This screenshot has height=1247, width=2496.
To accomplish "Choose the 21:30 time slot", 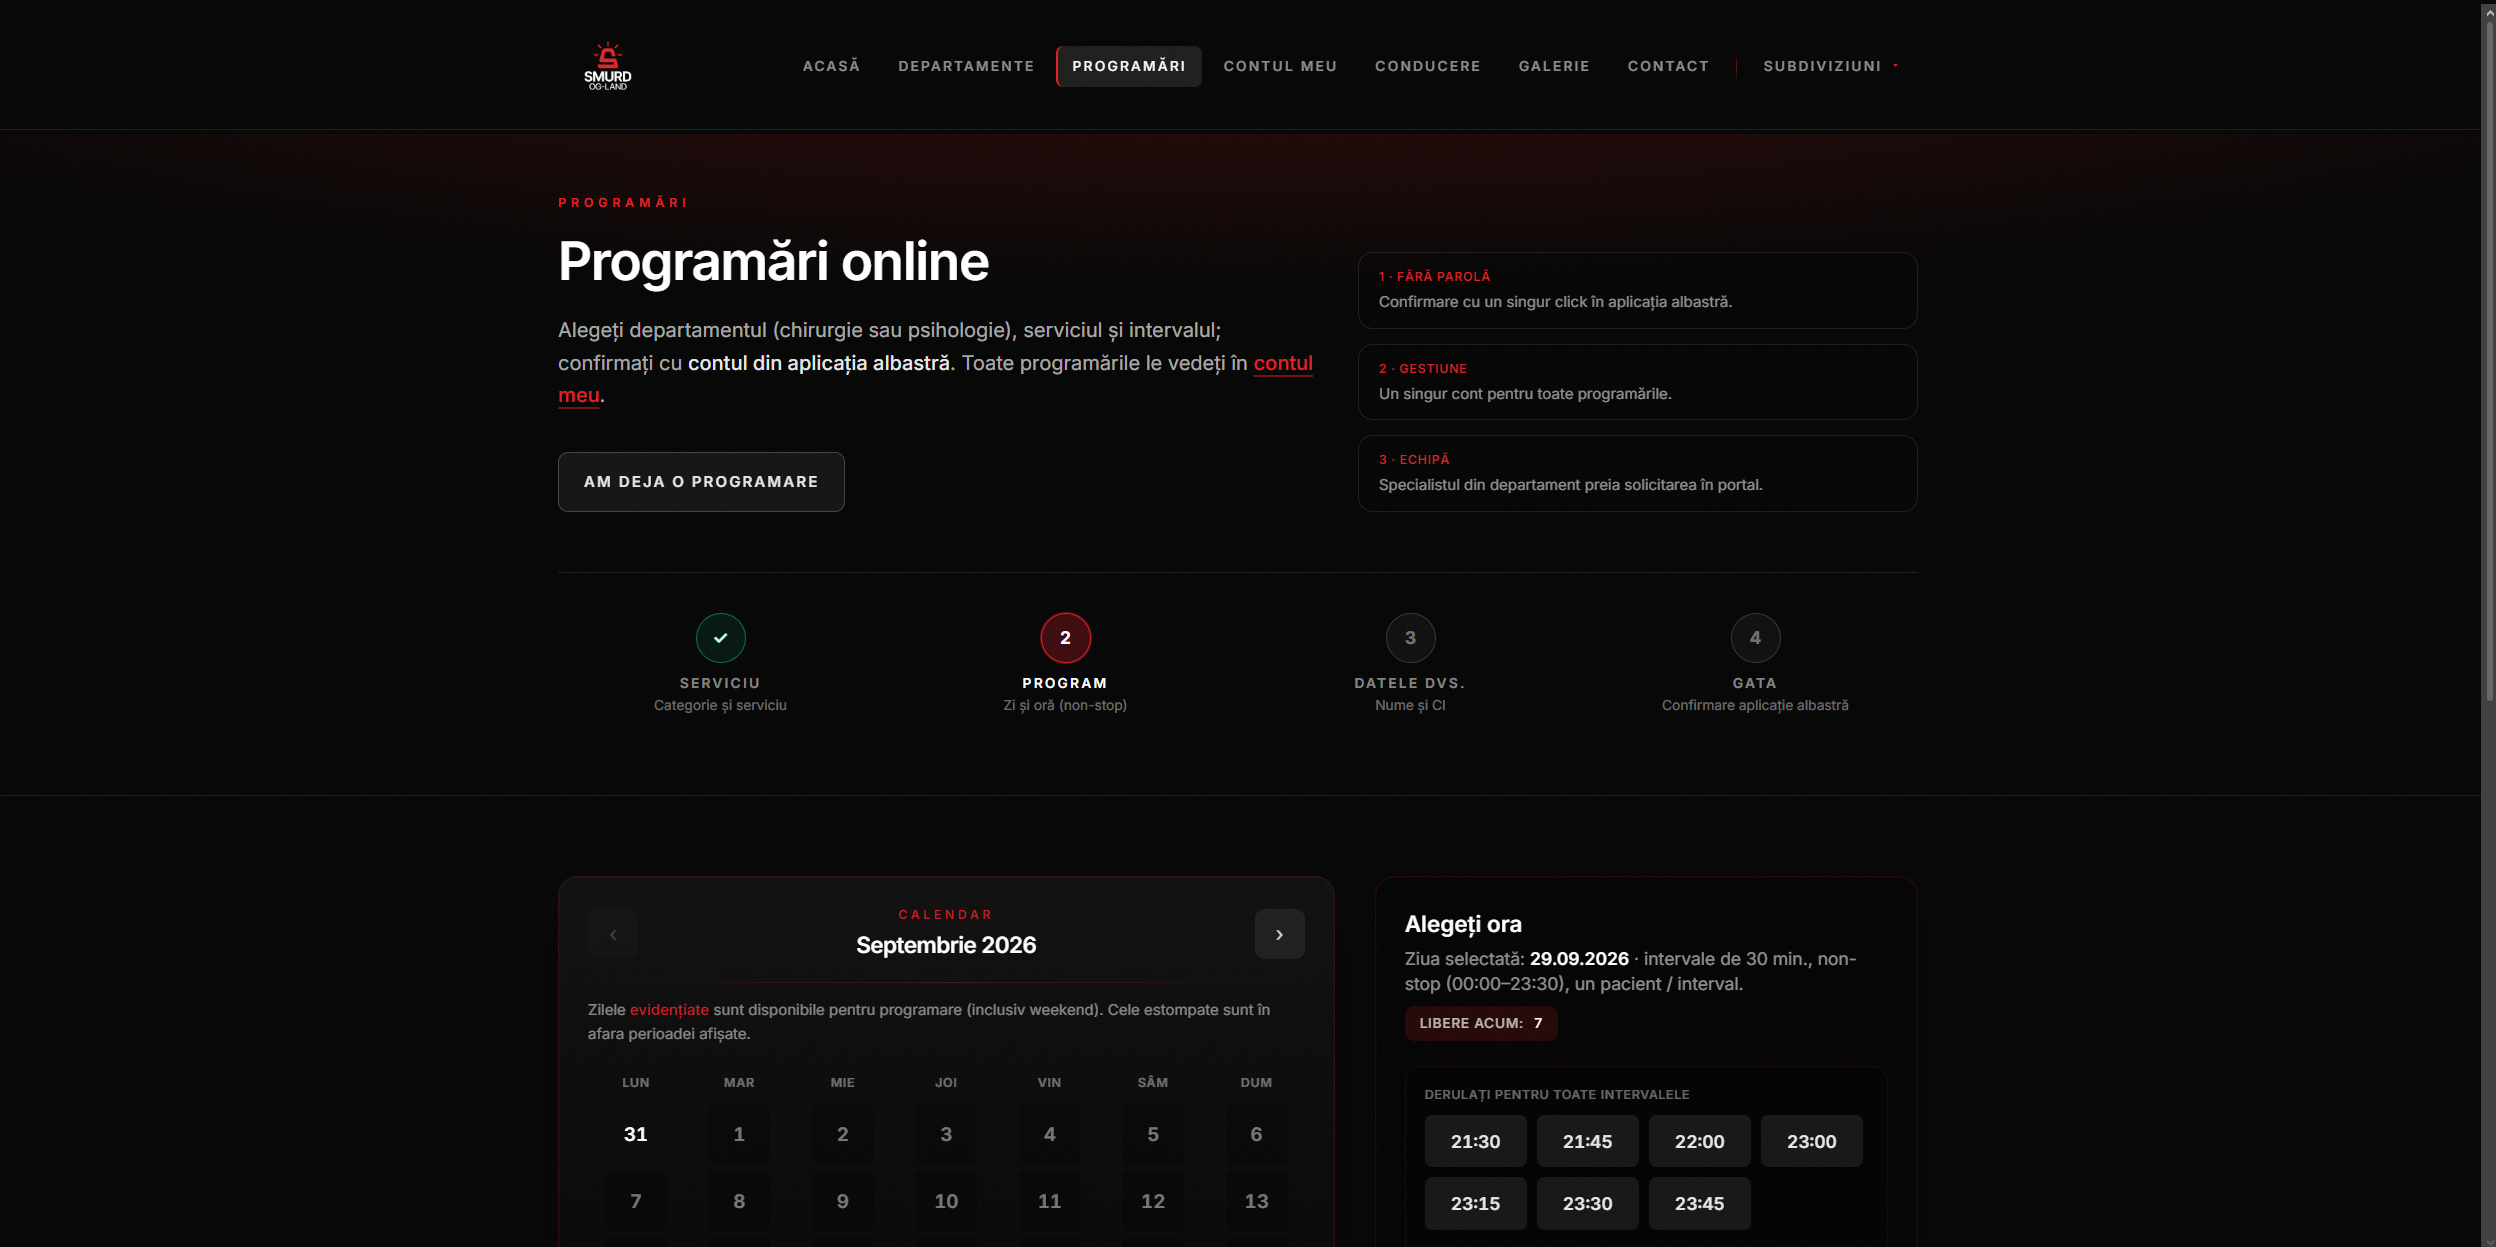I will click(x=1475, y=1141).
